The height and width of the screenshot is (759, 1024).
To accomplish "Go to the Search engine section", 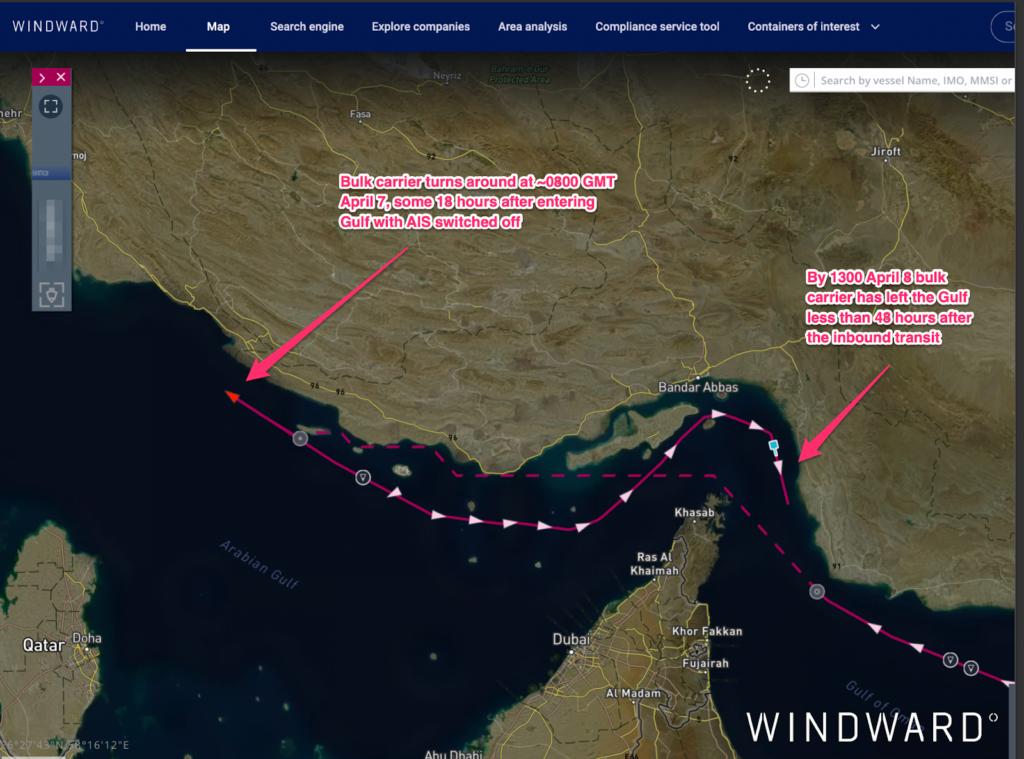I will click(x=306, y=27).
